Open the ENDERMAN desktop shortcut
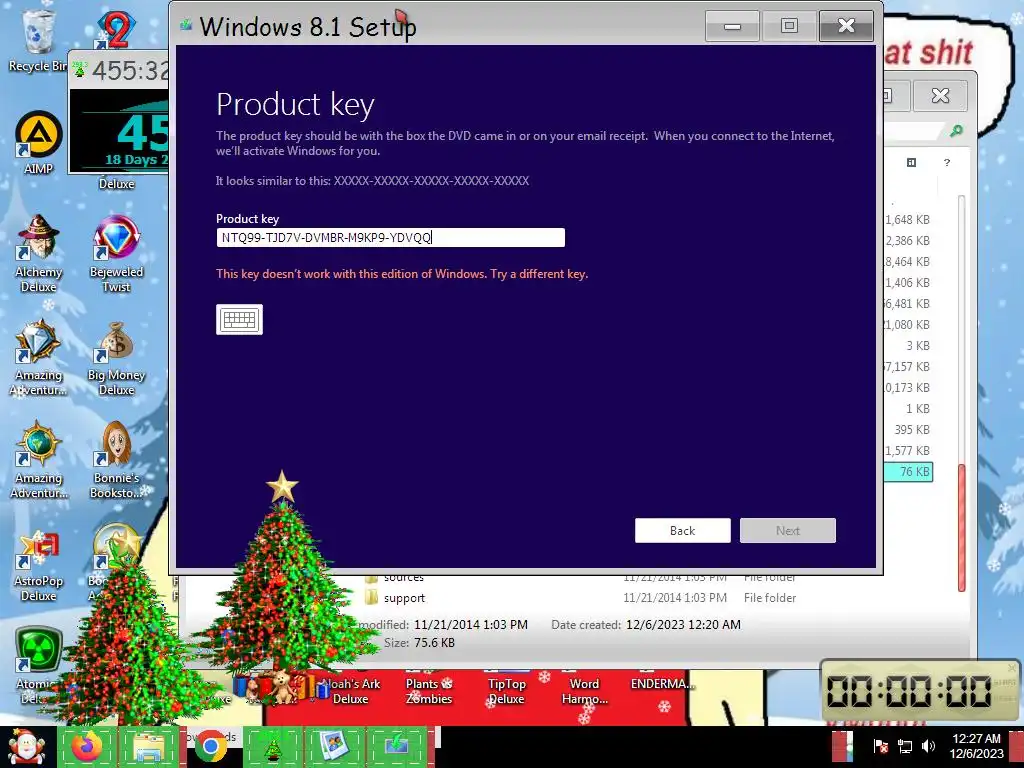The width and height of the screenshot is (1024, 768). tap(662, 684)
